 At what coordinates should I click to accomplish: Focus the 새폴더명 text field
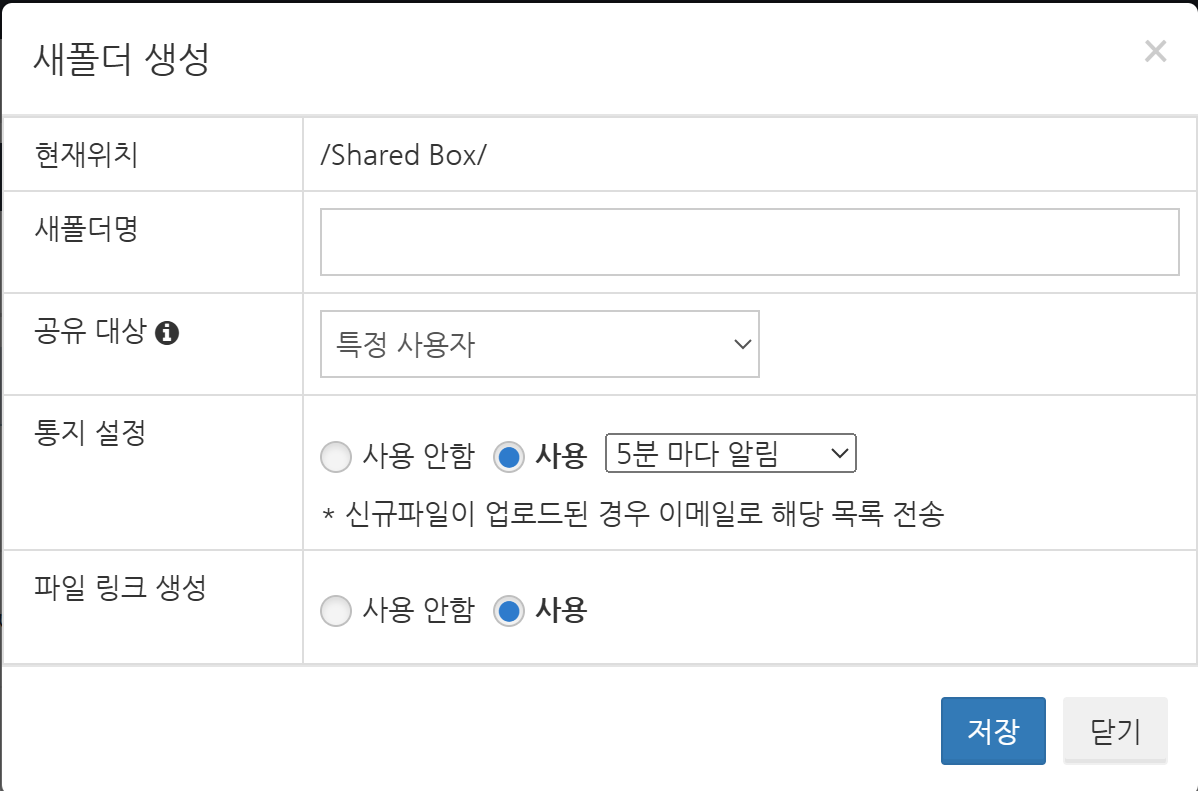point(749,242)
